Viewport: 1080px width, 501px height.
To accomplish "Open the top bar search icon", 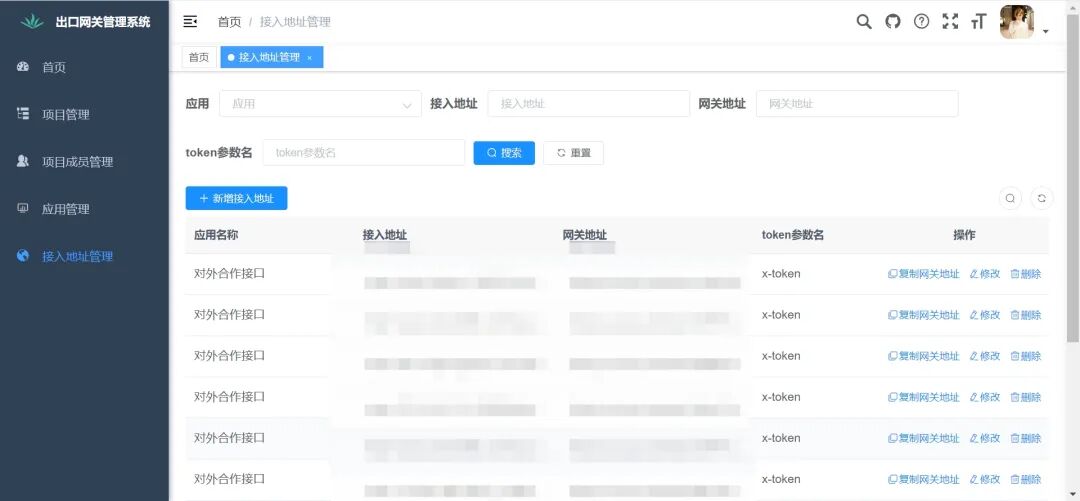I will (864, 21).
